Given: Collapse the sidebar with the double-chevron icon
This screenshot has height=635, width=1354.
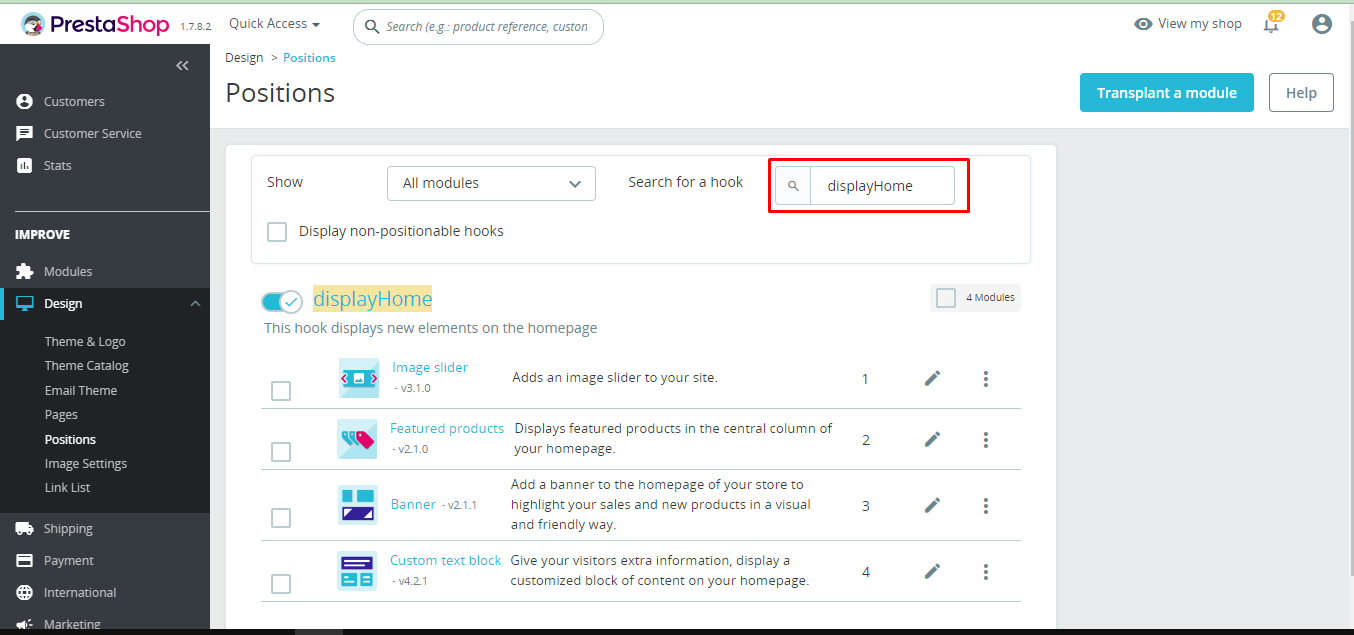Looking at the screenshot, I should click(182, 66).
